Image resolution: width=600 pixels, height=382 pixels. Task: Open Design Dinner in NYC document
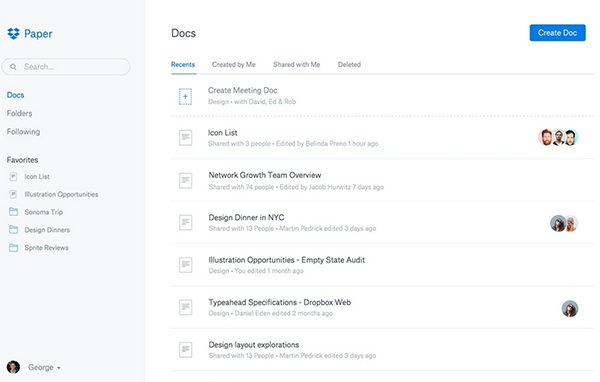pos(246,217)
